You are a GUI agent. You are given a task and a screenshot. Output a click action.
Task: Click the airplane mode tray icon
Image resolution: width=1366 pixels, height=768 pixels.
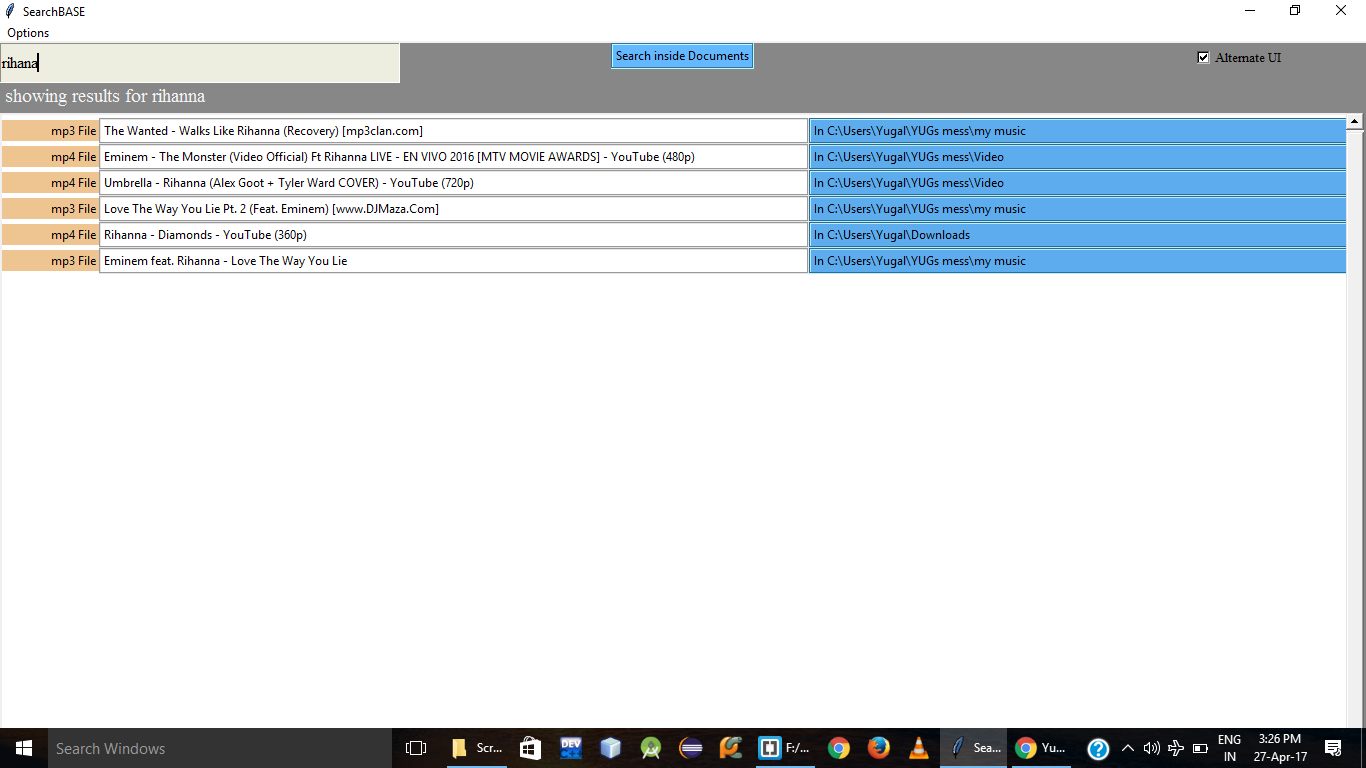(x=1176, y=748)
